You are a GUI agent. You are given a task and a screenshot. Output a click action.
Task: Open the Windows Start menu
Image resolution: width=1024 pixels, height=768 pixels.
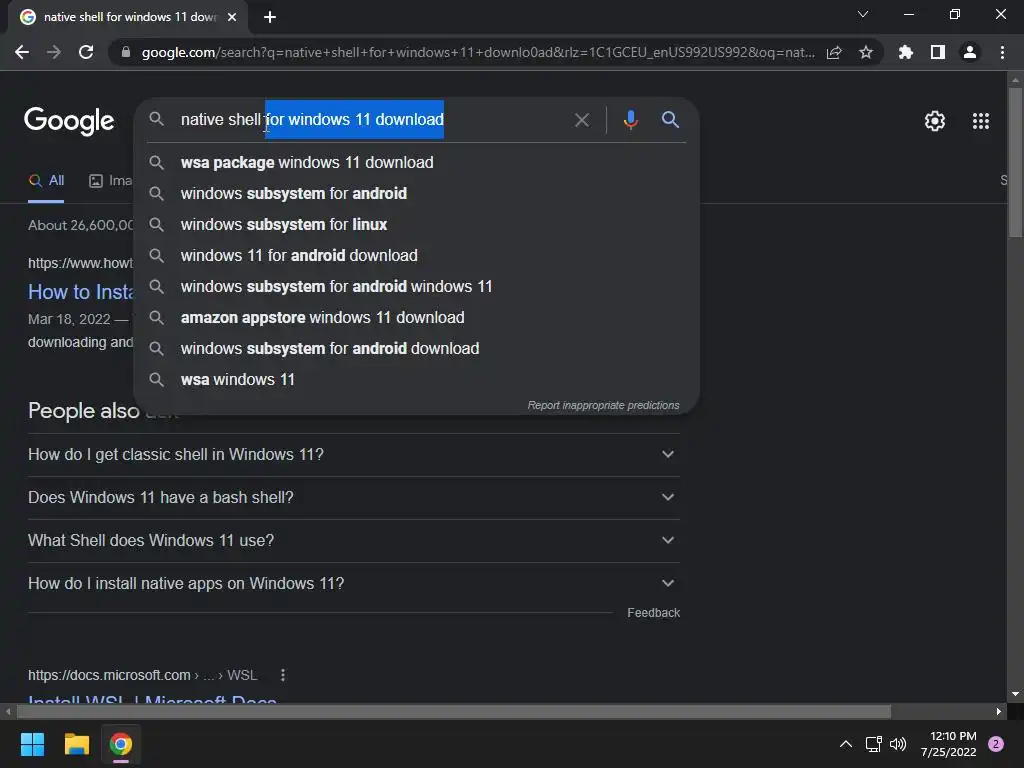coord(32,744)
